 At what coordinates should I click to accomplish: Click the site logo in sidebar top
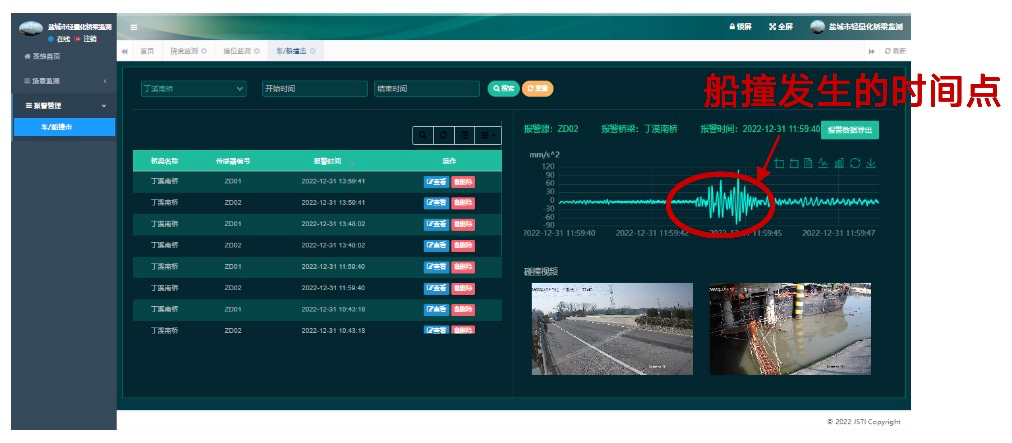pyautogui.click(x=31, y=28)
